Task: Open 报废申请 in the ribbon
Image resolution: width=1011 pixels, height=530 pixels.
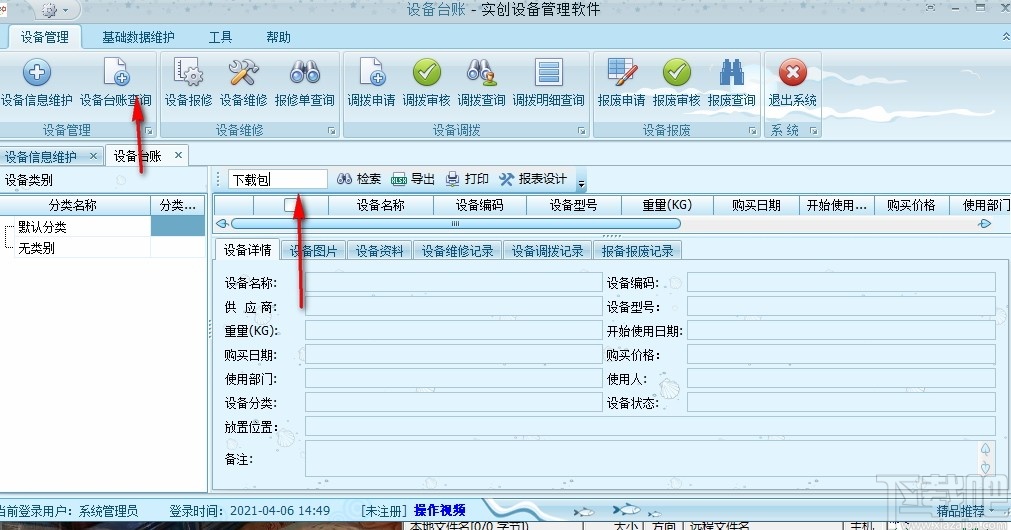Action: pos(622,83)
